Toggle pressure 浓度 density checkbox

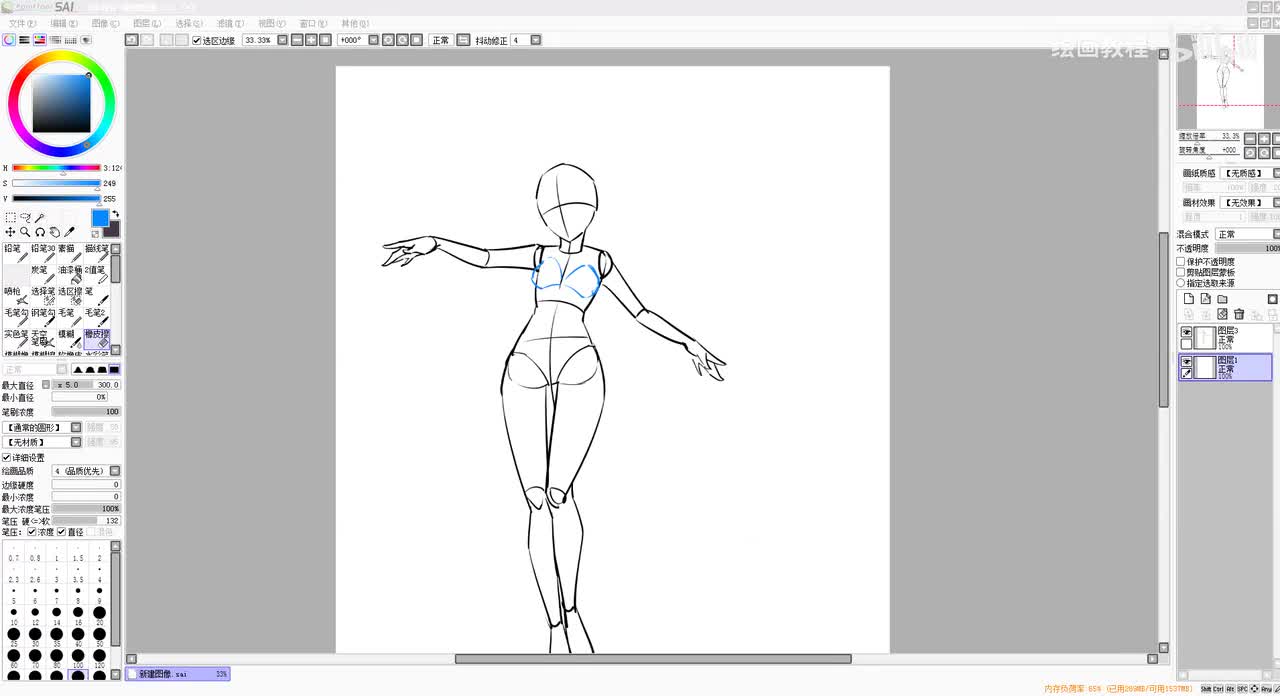32,532
